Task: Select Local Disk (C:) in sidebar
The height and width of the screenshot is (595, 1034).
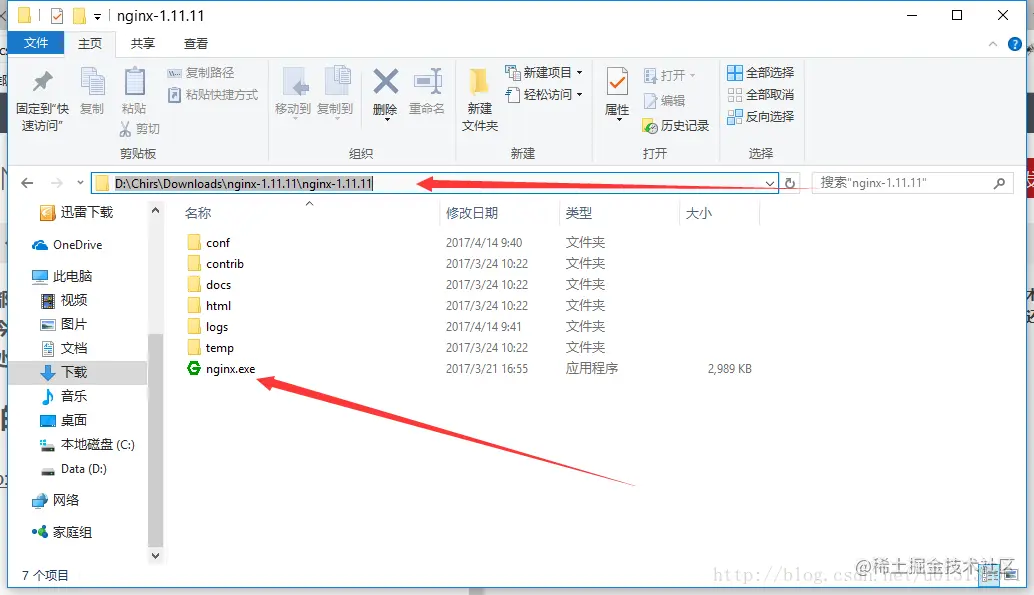Action: coord(87,445)
